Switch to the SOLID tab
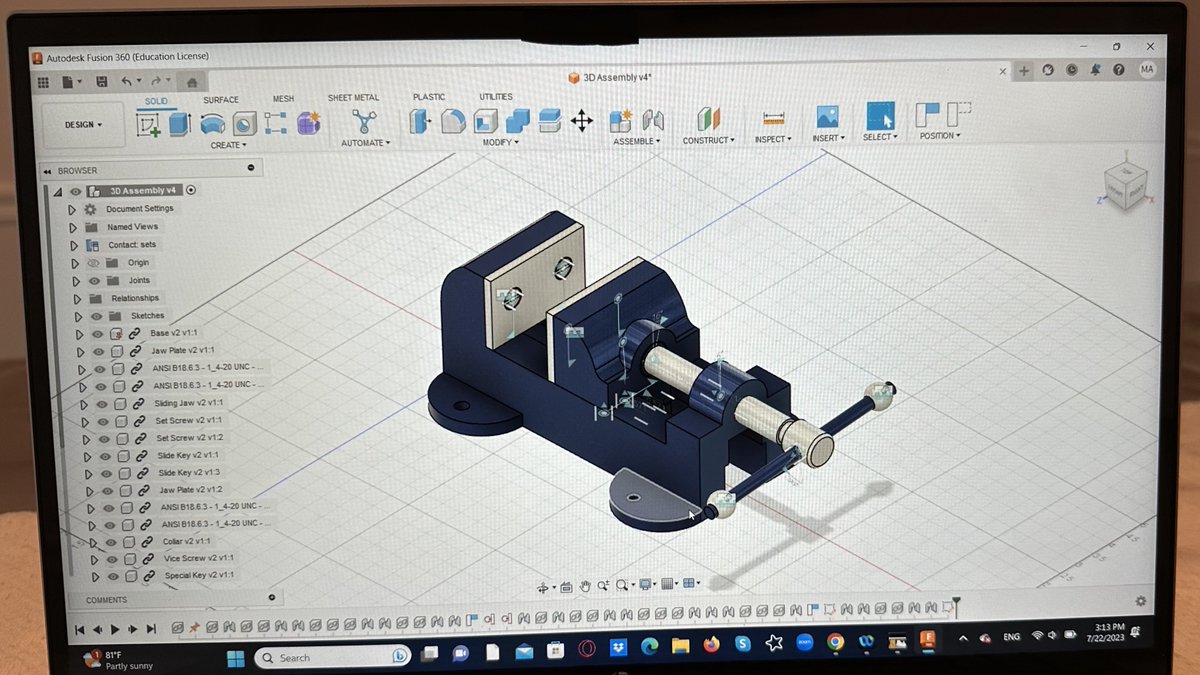The width and height of the screenshot is (1200, 675). (156, 101)
